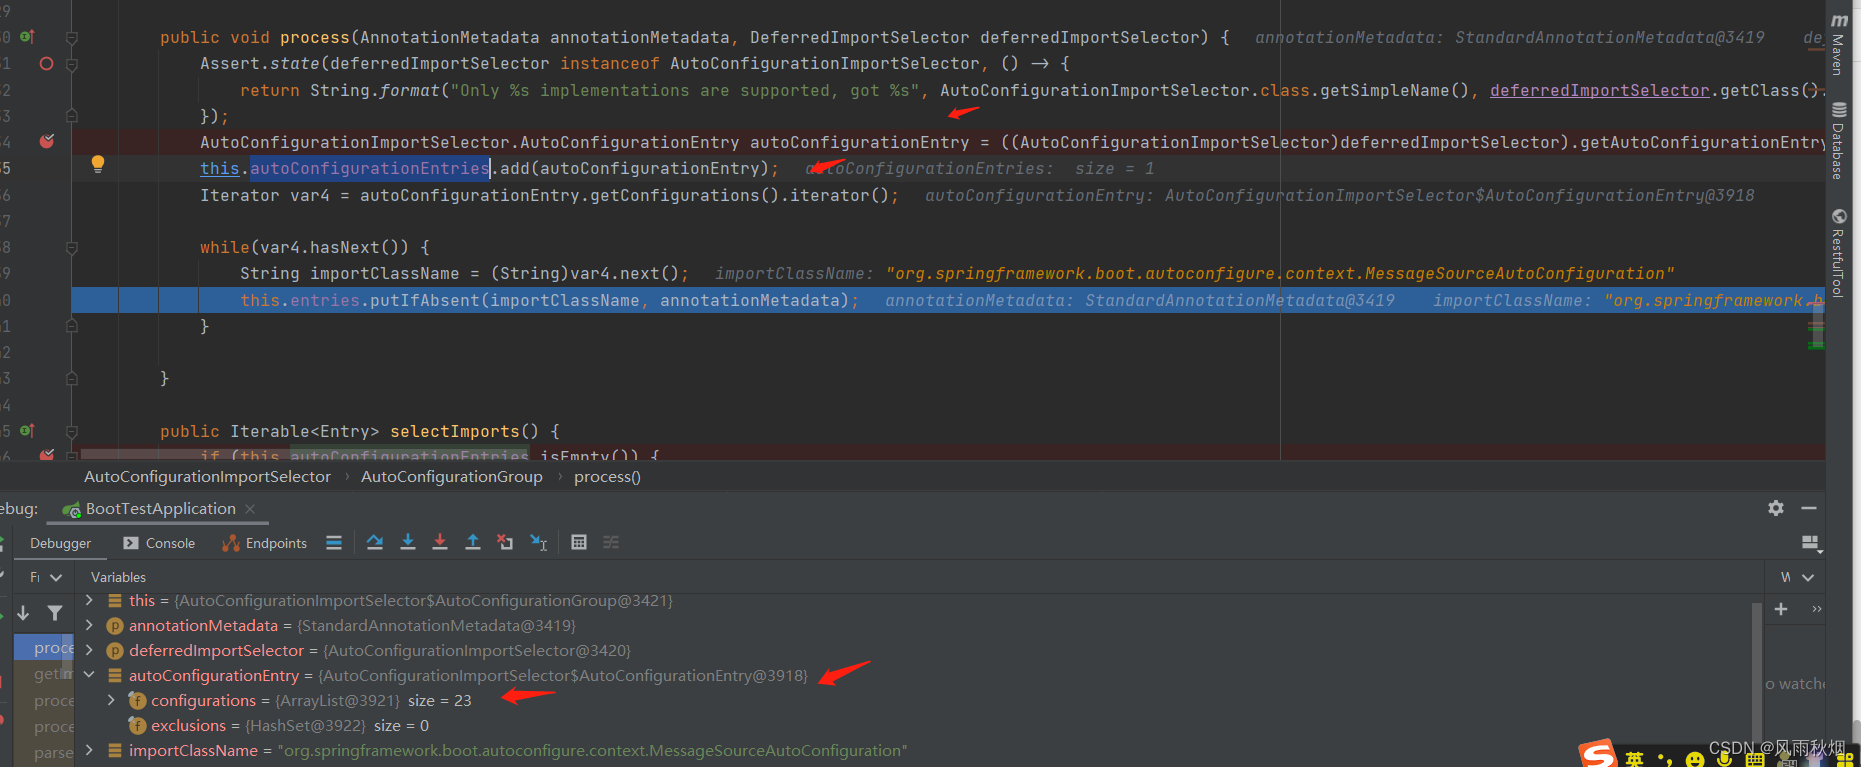
Task: Toggle the empty-circle breakpoint on Assert.state line
Action: pyautogui.click(x=46, y=63)
